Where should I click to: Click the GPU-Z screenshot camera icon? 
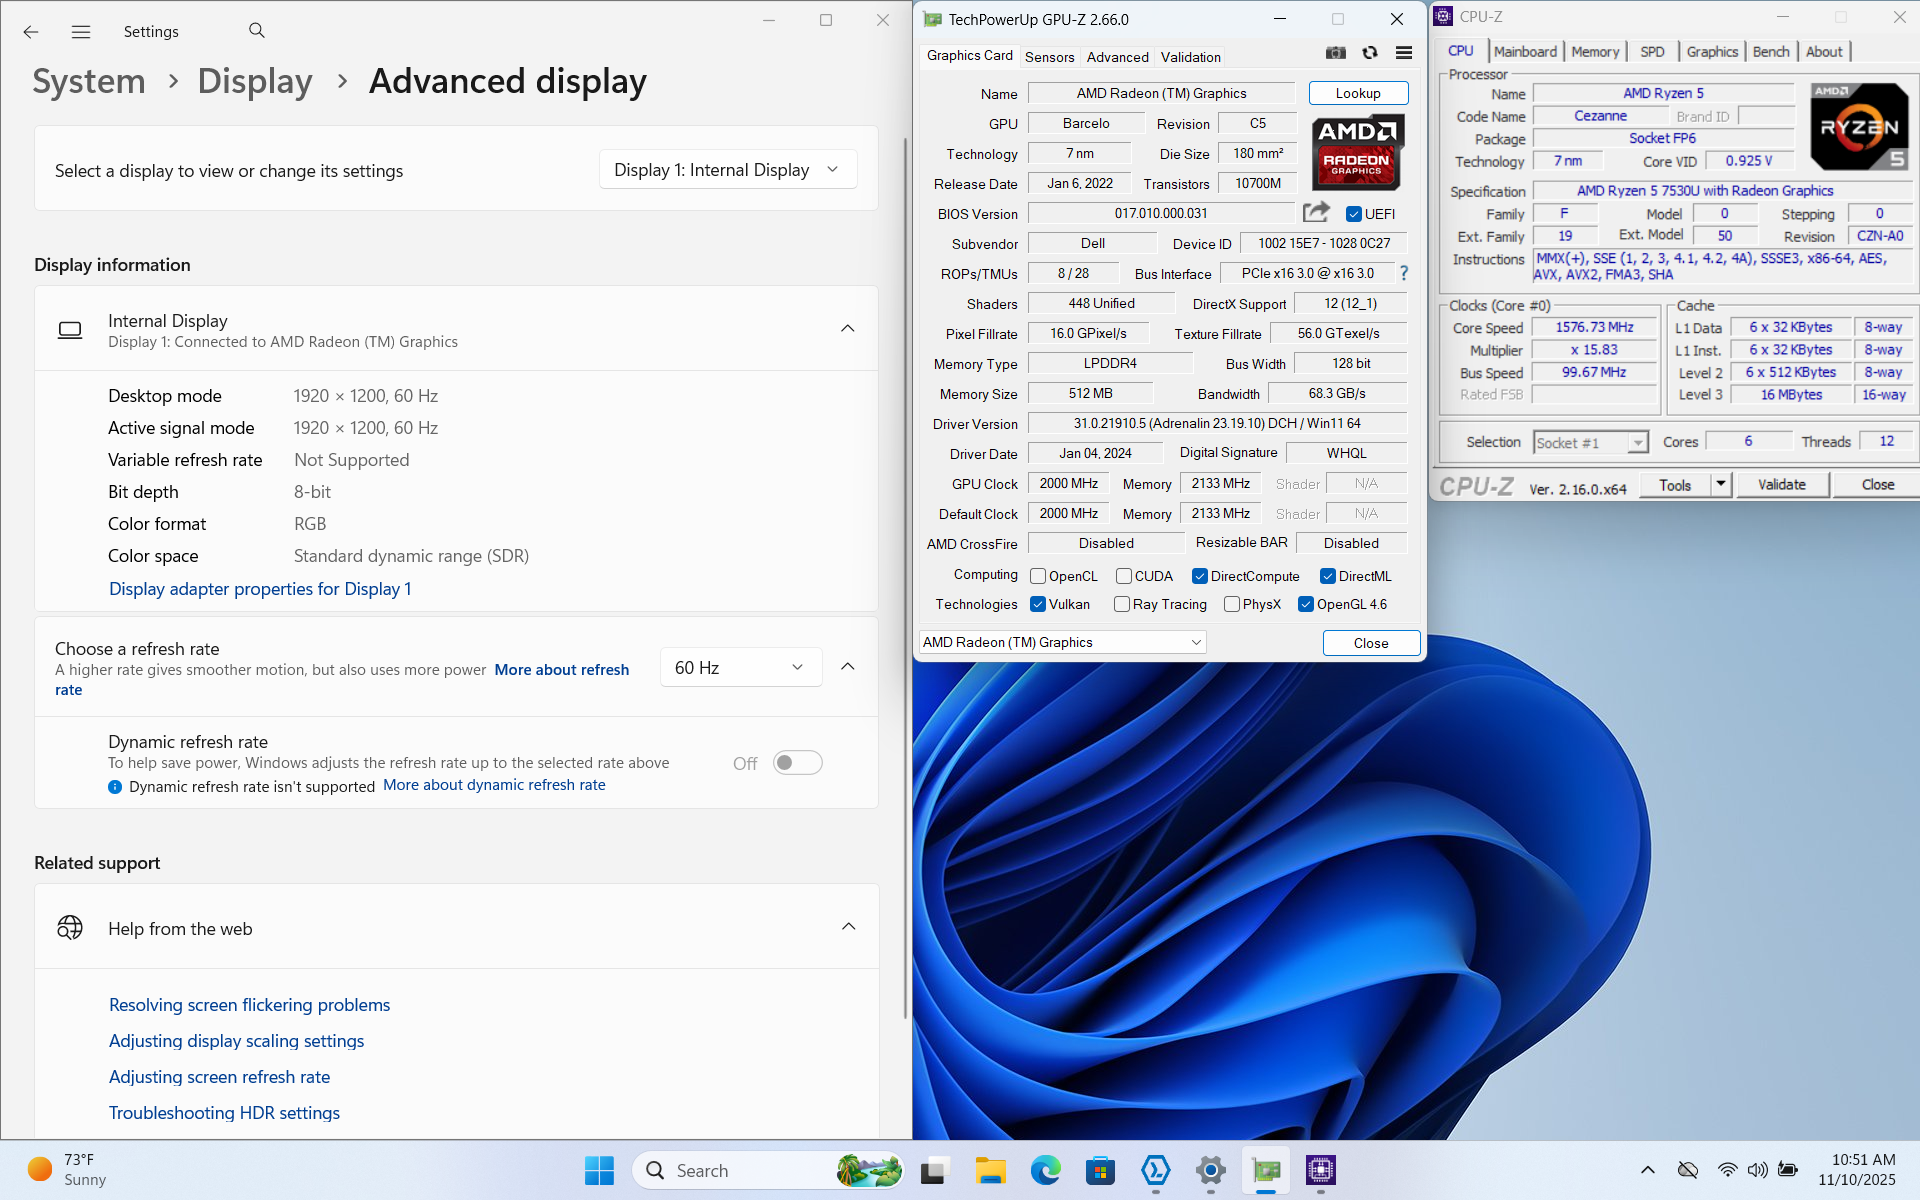(1335, 53)
